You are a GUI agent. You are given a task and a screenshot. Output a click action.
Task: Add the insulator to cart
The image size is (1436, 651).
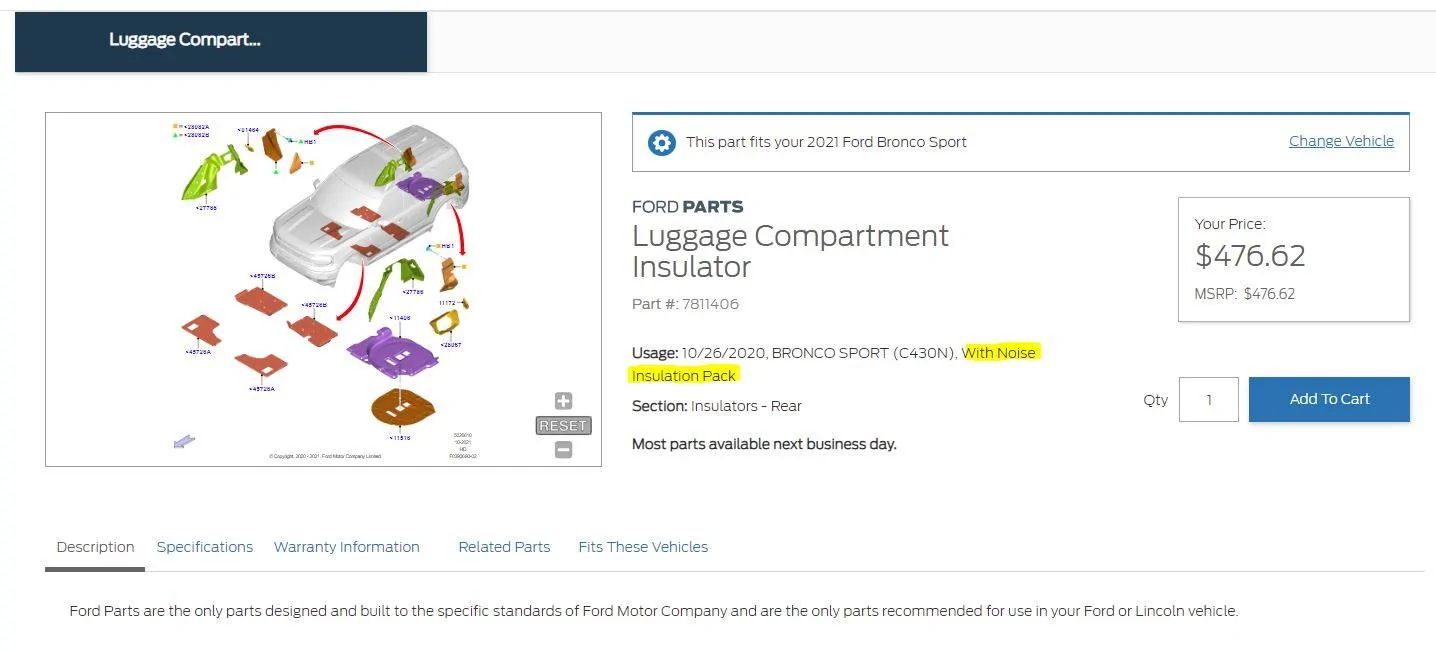point(1329,399)
